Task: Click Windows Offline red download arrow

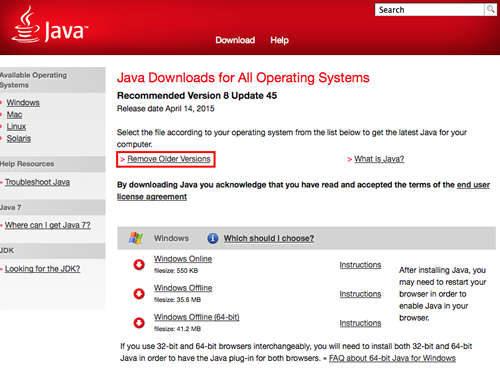Action: click(x=139, y=294)
